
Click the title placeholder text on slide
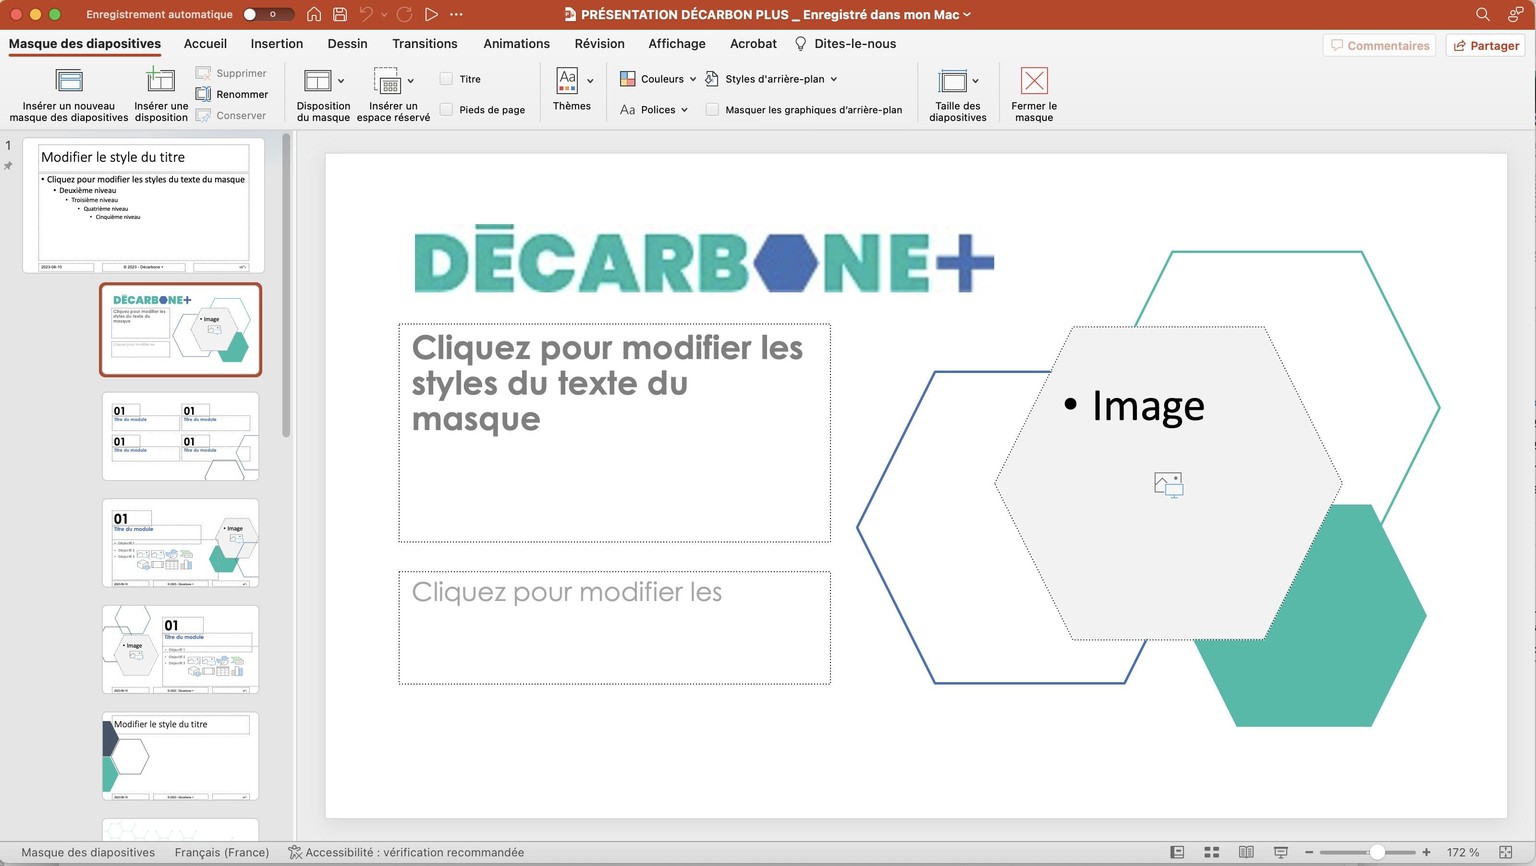(x=607, y=383)
